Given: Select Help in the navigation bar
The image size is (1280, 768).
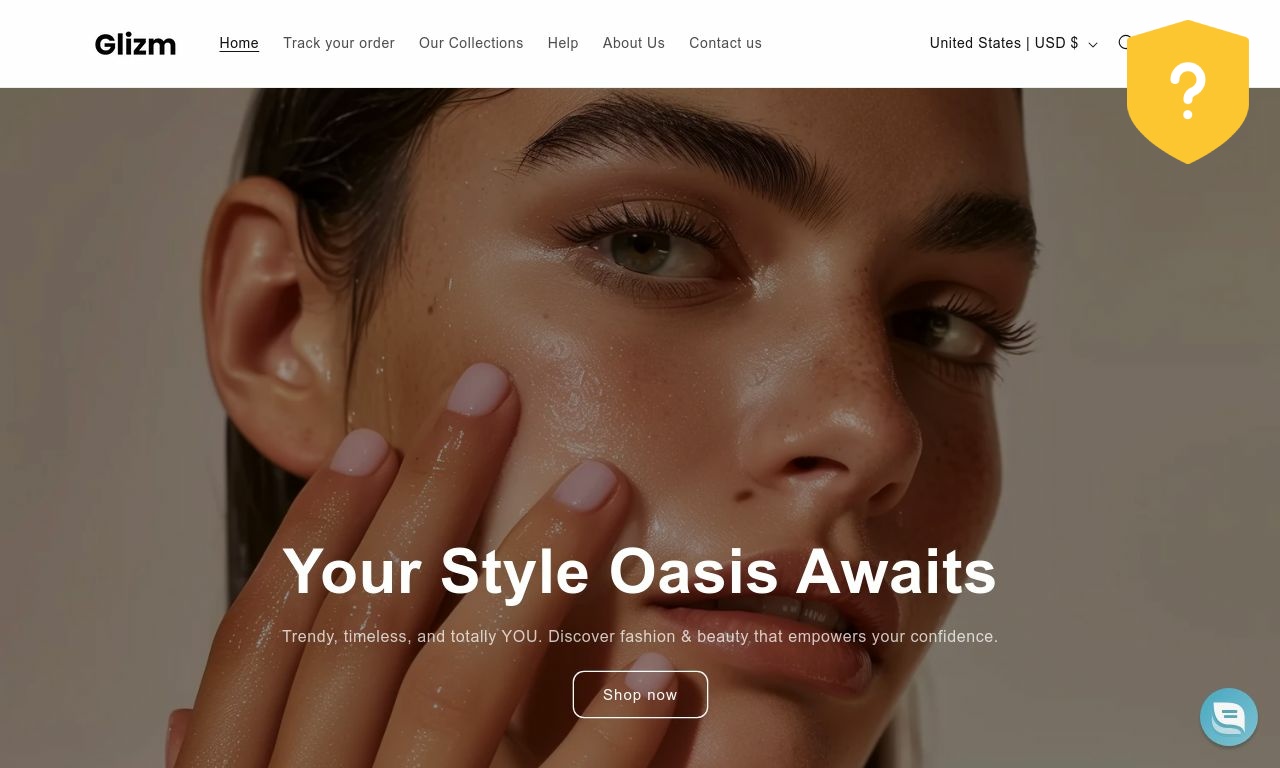Looking at the screenshot, I should click(x=563, y=43).
